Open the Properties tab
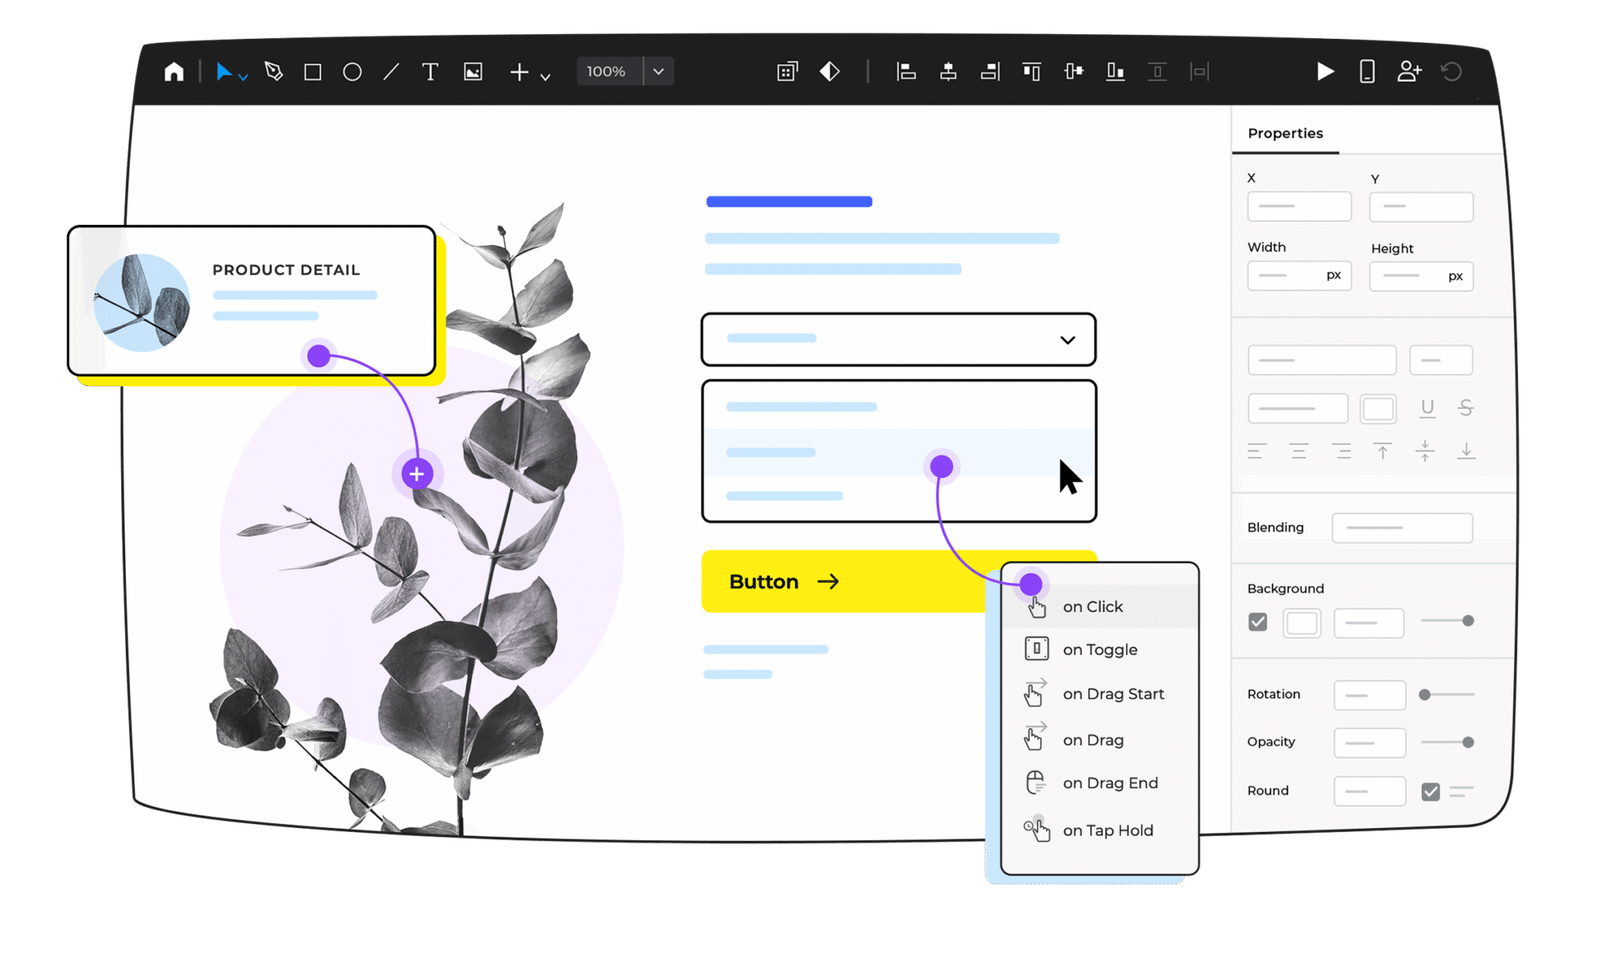The width and height of the screenshot is (1600, 953). [x=1285, y=134]
